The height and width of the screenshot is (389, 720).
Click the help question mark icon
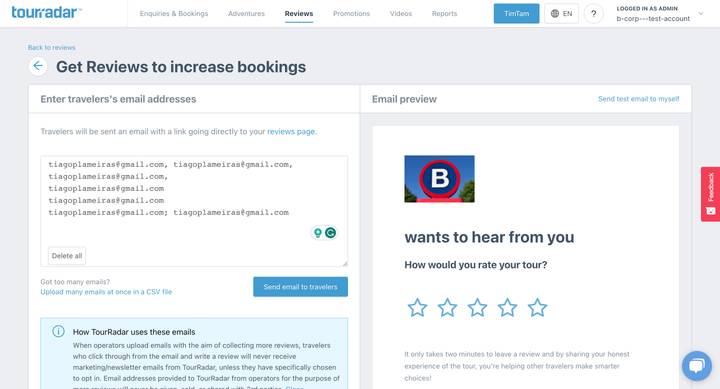coord(593,14)
